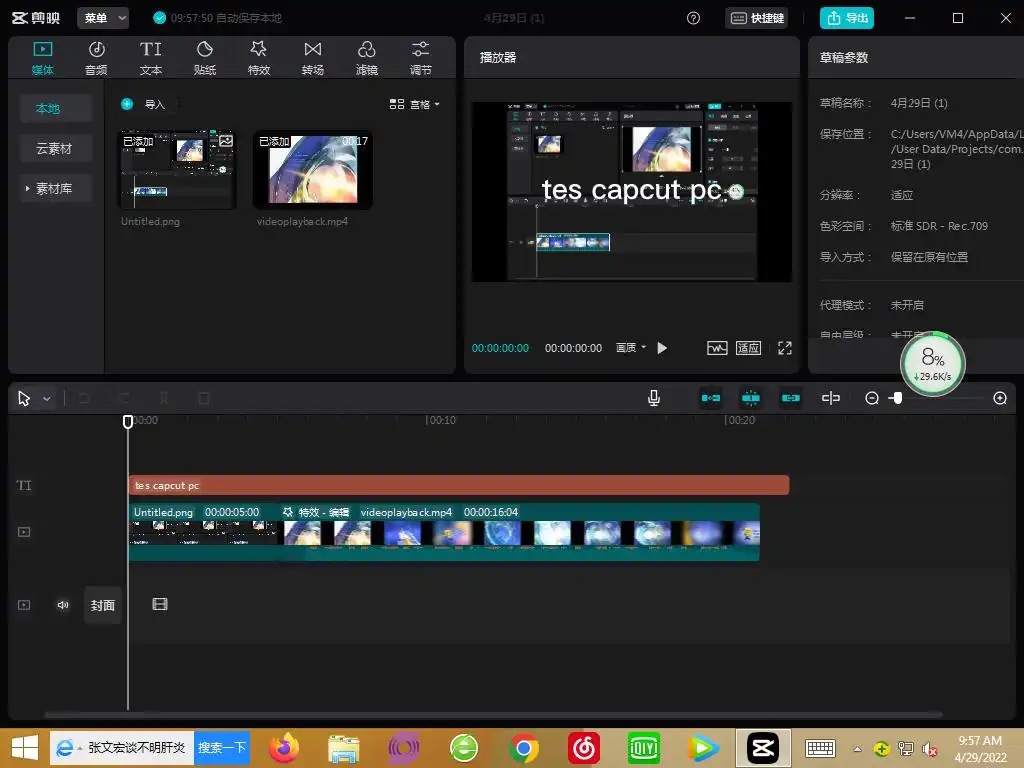Select the videoplayback.mp4 clip on timeline
Viewport: 1024px width, 768px height.
519,532
